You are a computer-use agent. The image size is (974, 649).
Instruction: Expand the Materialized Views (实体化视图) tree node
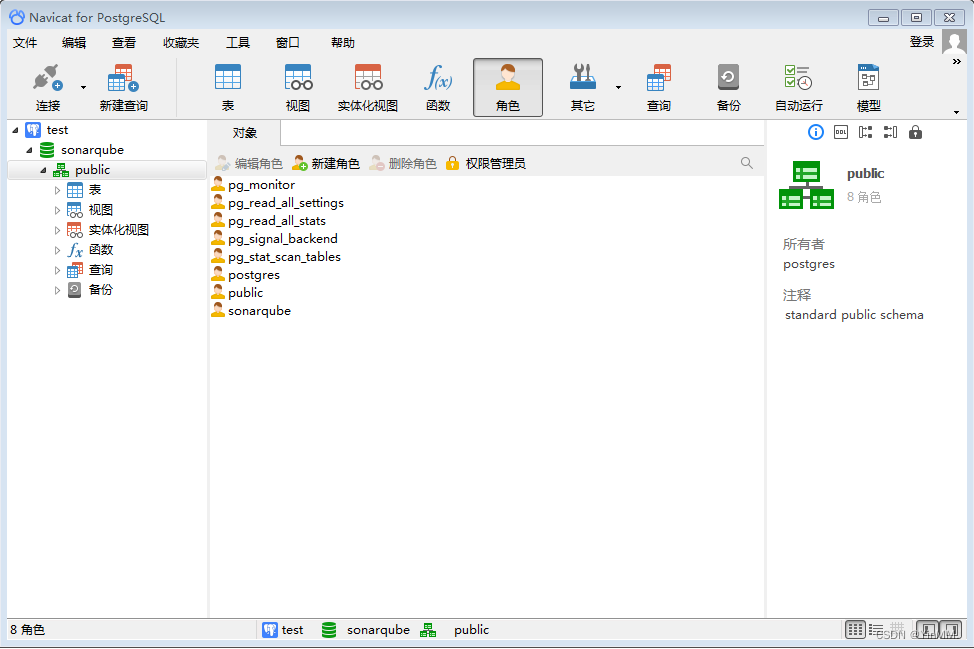point(57,230)
